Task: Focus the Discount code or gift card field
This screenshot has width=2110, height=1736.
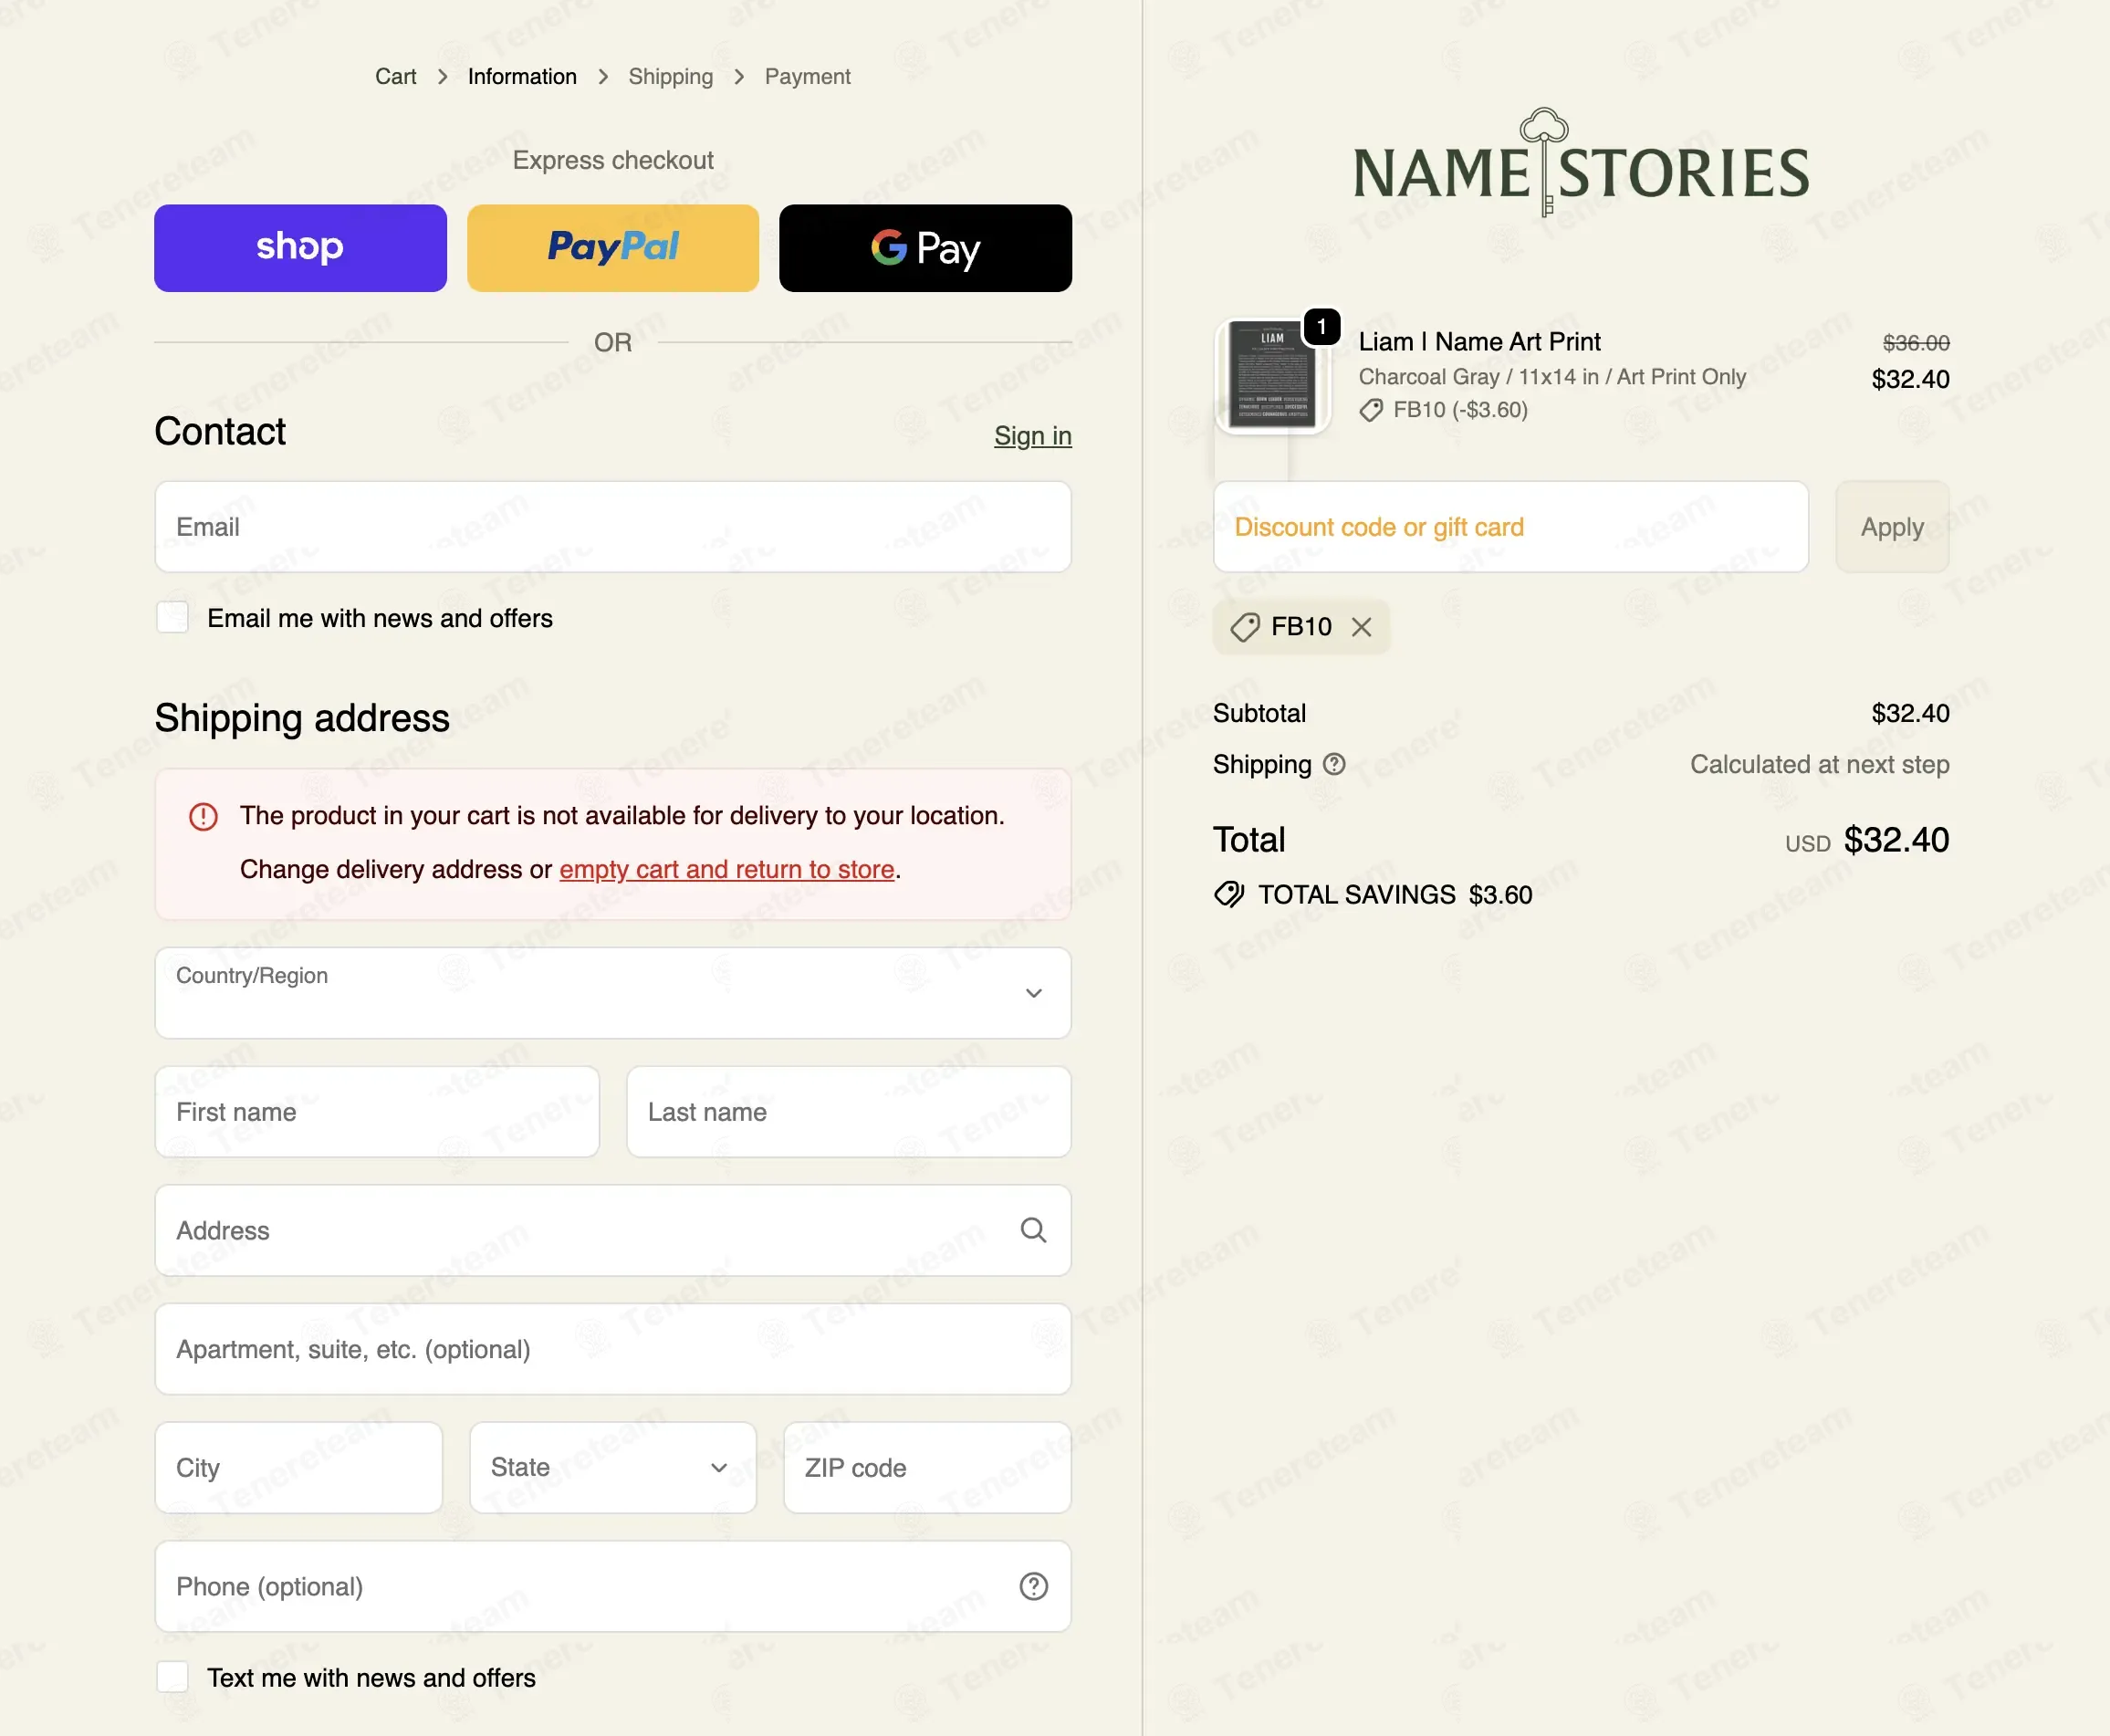Action: pos(1511,527)
